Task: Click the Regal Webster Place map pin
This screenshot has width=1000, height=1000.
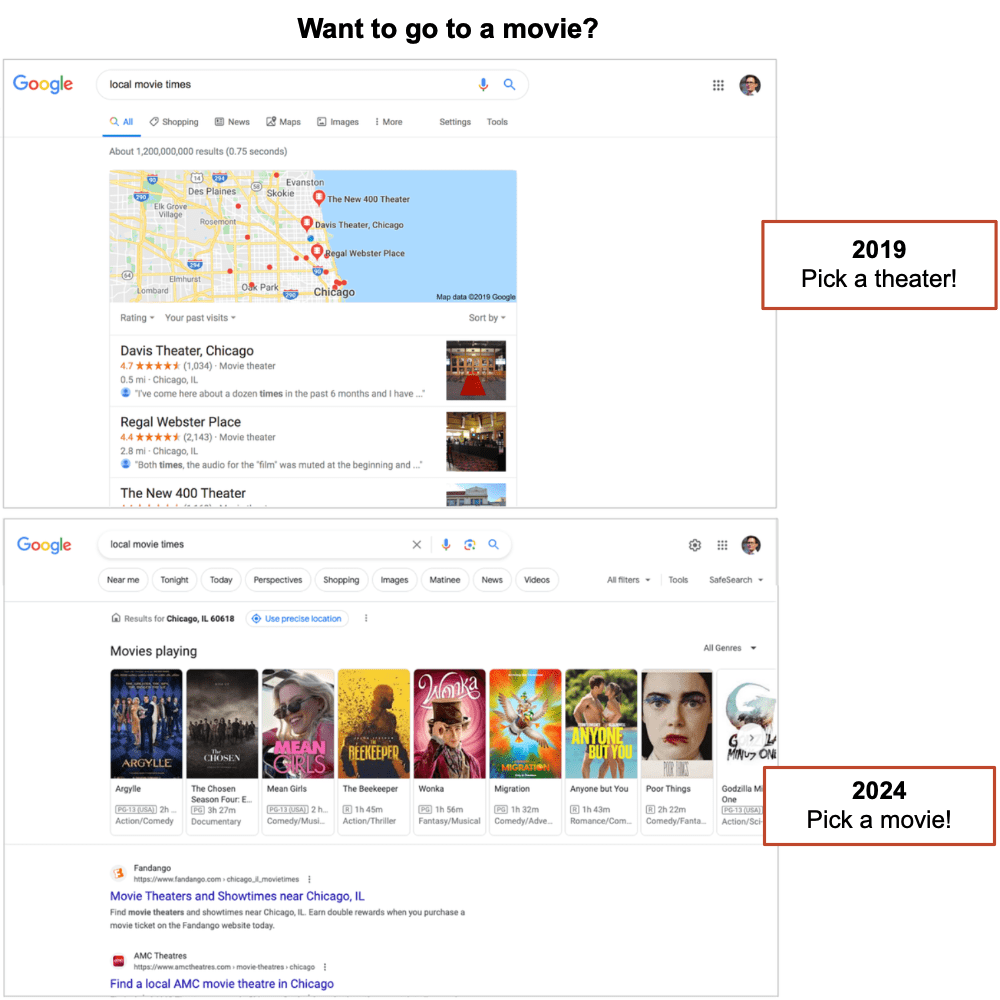Action: click(x=316, y=251)
